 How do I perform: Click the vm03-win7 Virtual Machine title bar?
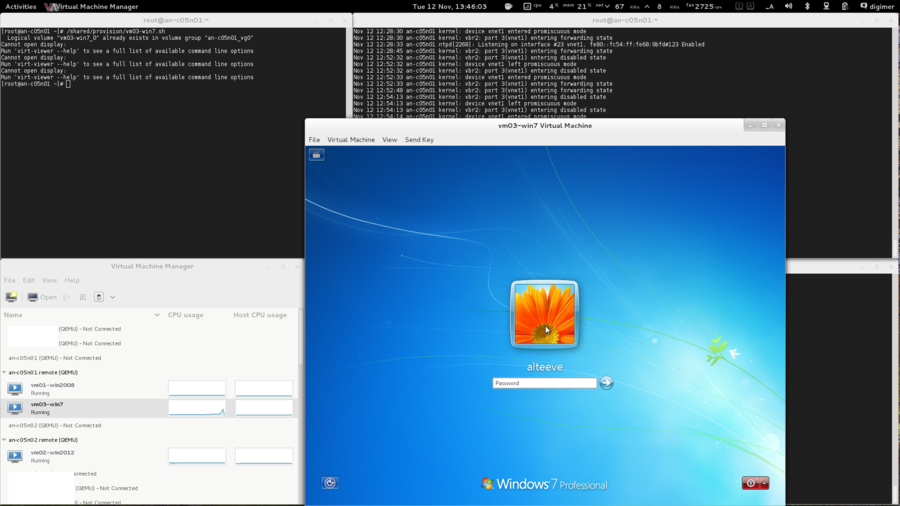pos(545,126)
